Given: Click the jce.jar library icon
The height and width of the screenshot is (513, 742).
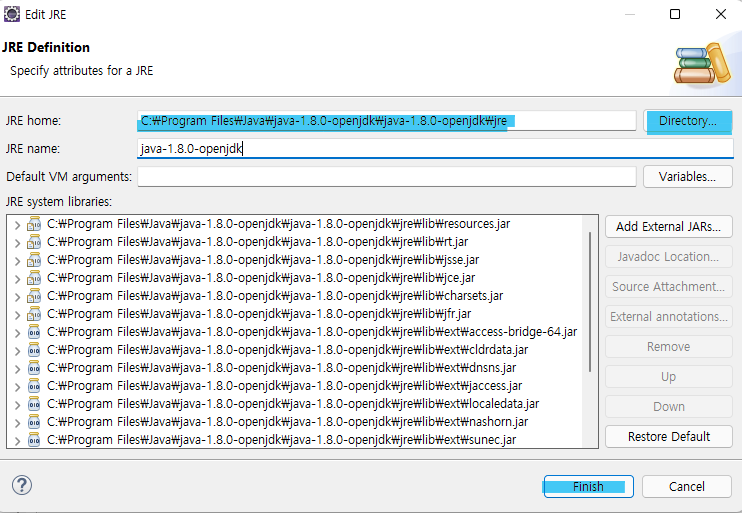Looking at the screenshot, I should pyautogui.click(x=34, y=278).
